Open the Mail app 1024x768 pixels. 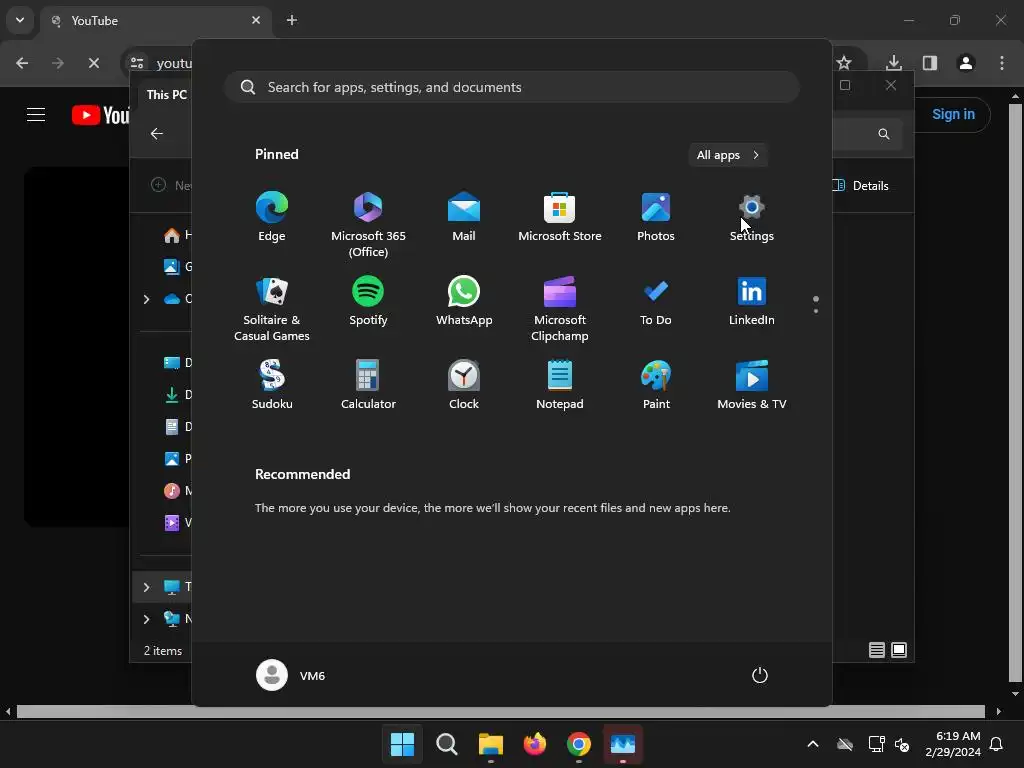point(464,217)
